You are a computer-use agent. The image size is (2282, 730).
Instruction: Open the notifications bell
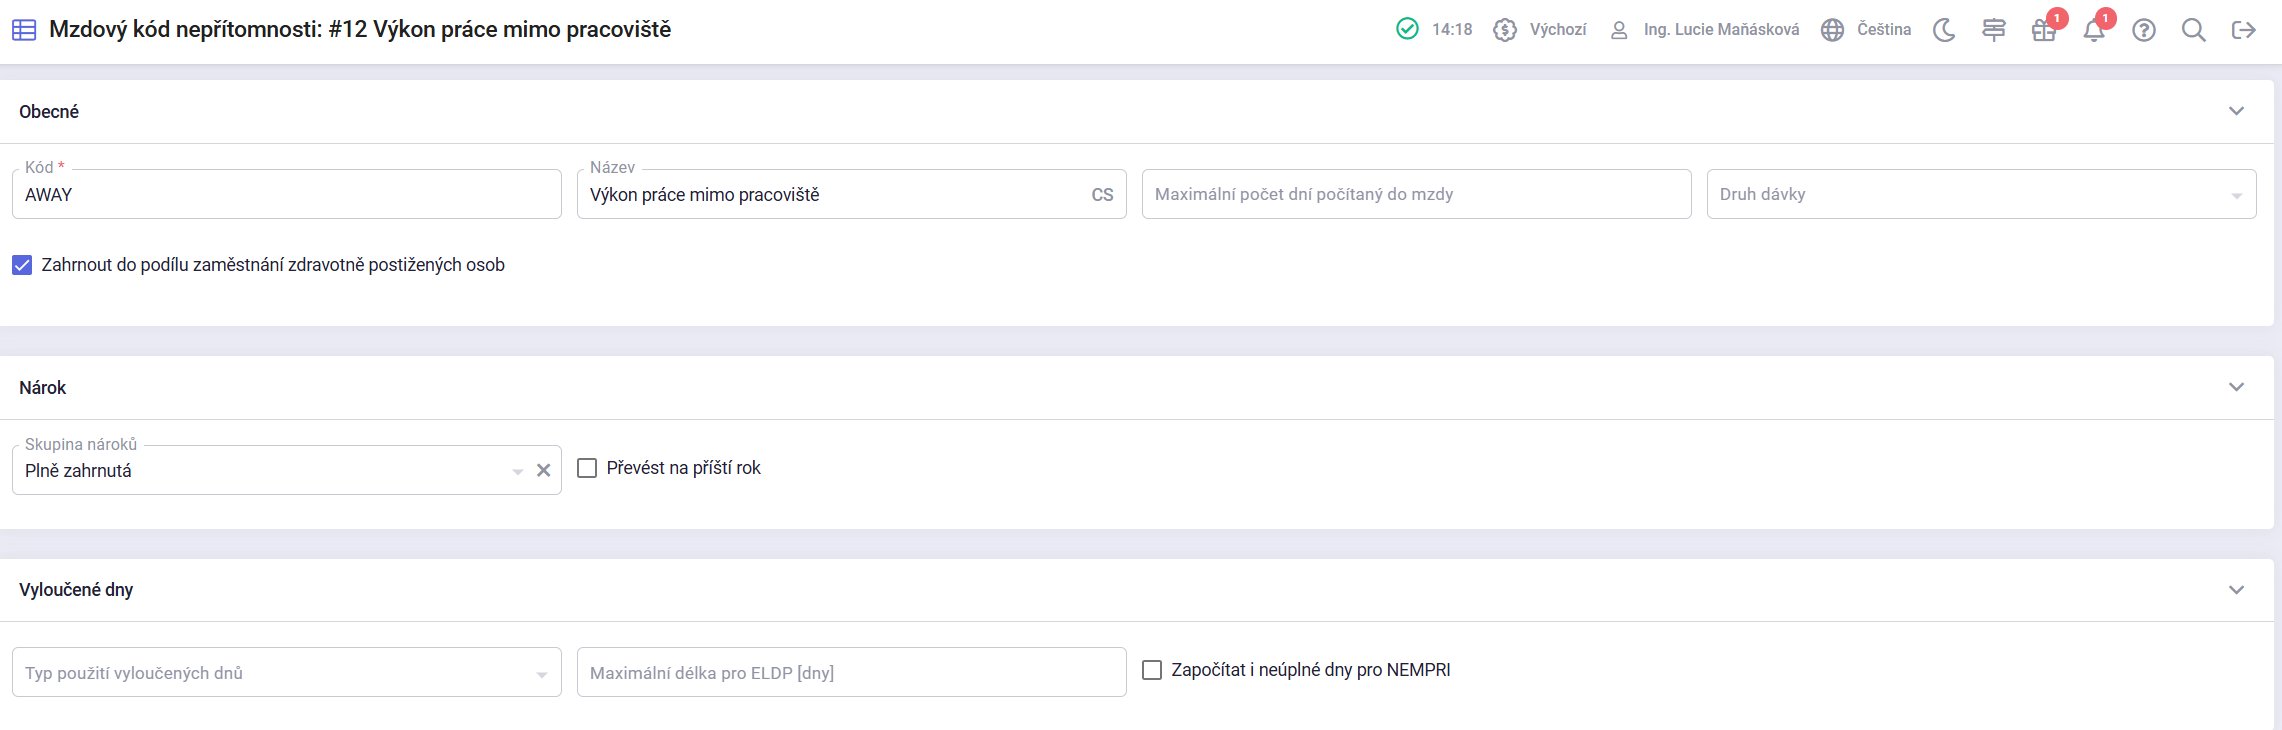pos(2094,30)
